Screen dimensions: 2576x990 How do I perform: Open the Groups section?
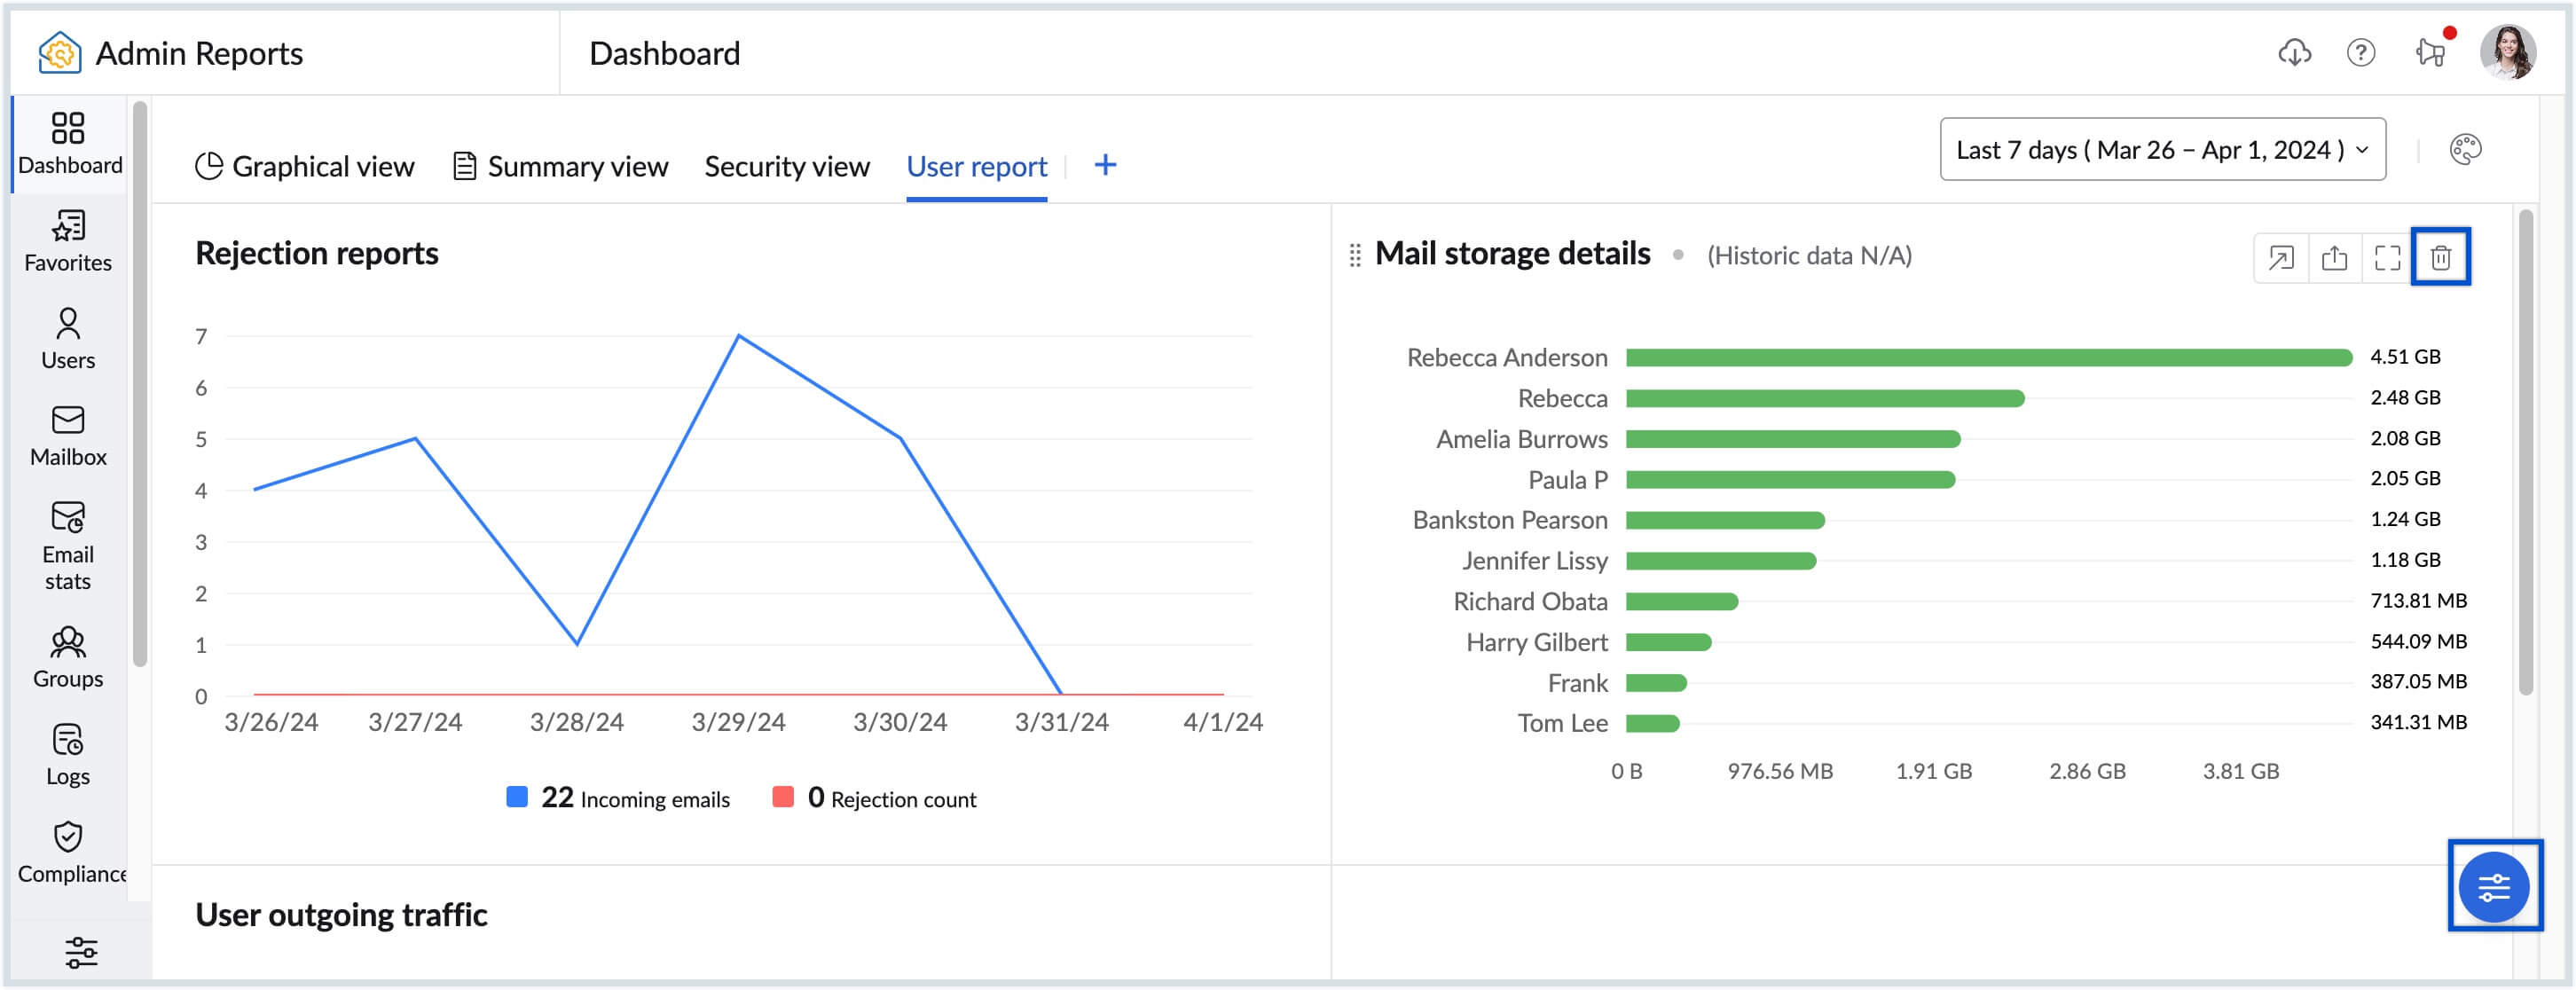coord(68,658)
